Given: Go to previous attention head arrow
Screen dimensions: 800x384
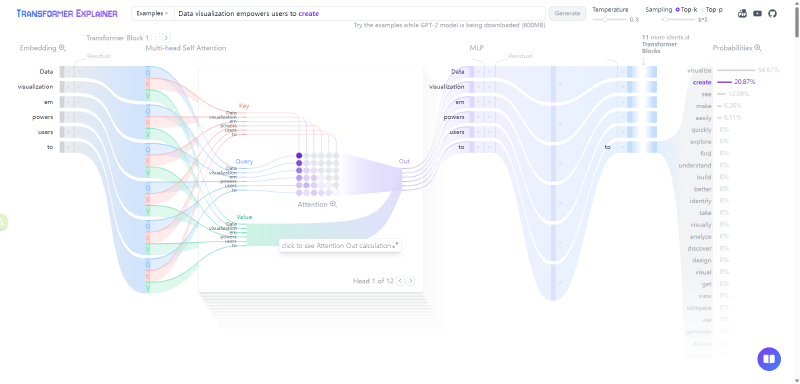Looking at the screenshot, I should (401, 281).
